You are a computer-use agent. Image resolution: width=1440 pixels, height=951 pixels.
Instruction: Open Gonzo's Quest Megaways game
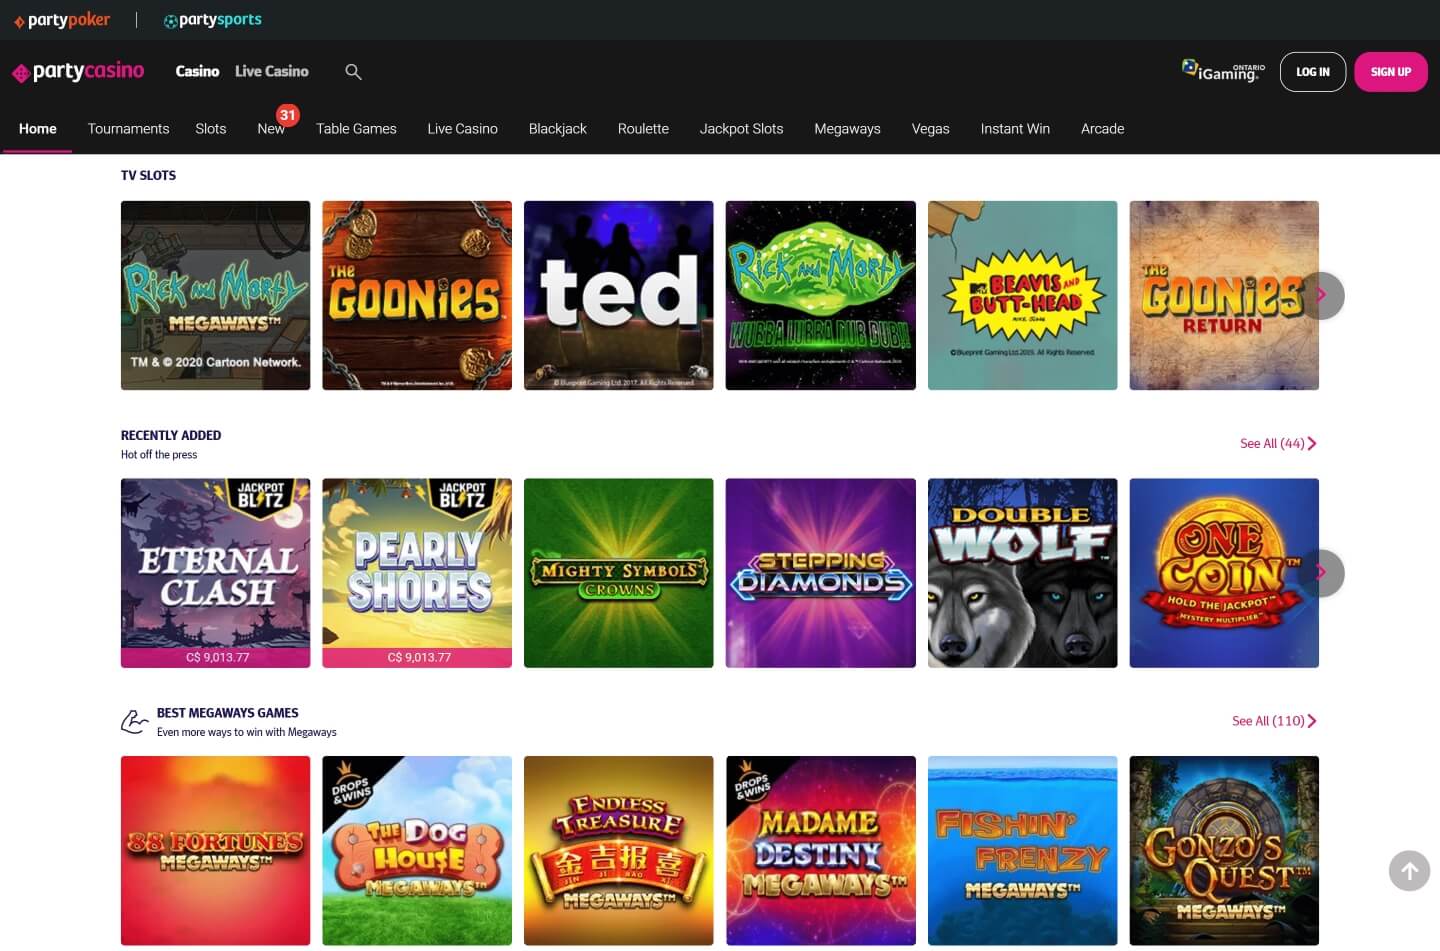[x=1224, y=850]
